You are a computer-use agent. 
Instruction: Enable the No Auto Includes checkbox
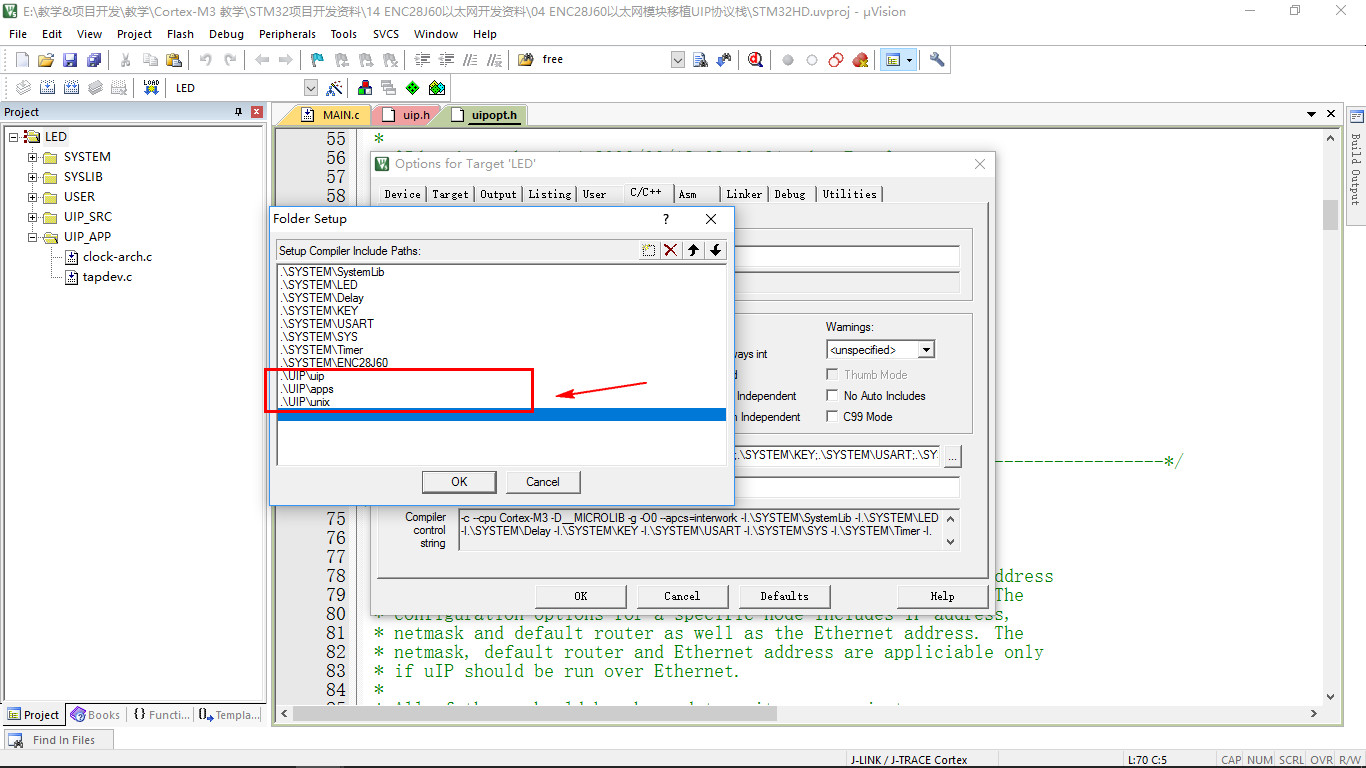[x=833, y=396]
